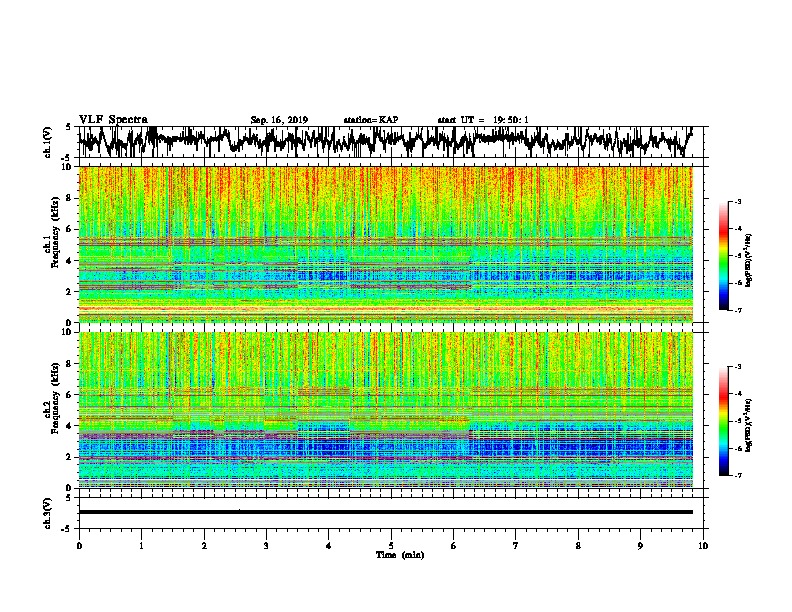Click the time axis tick label "5"
The height and width of the screenshot is (612, 792).
pyautogui.click(x=391, y=546)
